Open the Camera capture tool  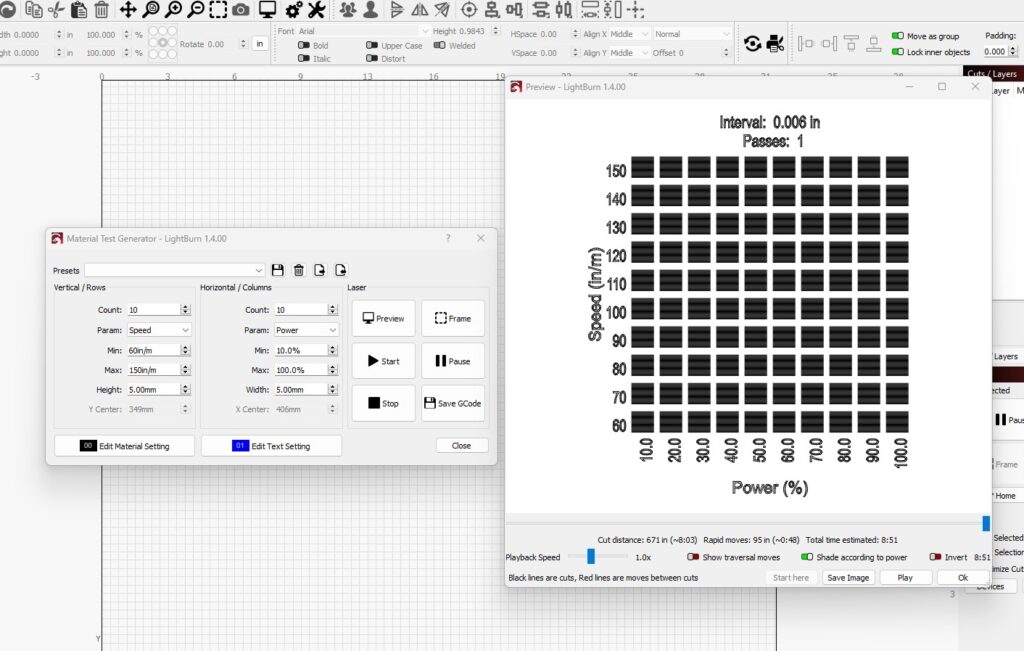[x=241, y=9]
